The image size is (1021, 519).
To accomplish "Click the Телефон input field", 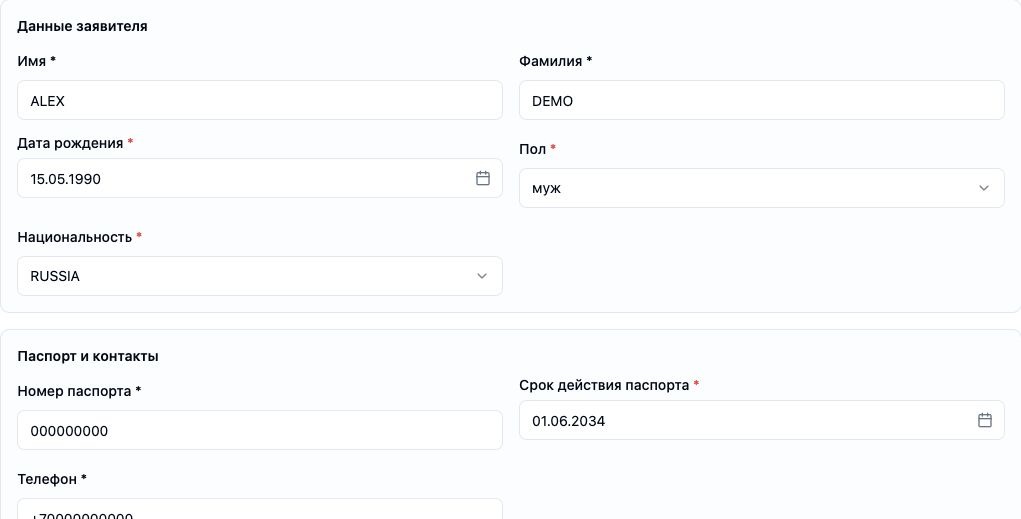I will point(260,509).
